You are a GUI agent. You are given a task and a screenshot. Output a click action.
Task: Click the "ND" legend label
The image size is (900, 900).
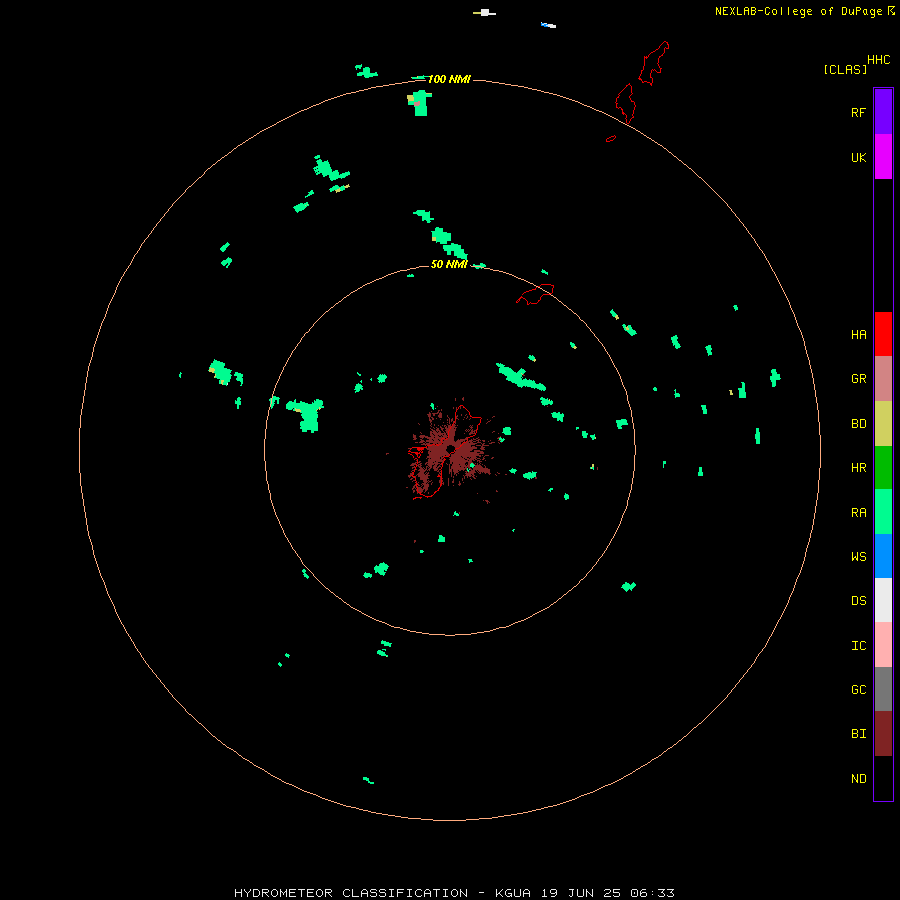pos(858,779)
